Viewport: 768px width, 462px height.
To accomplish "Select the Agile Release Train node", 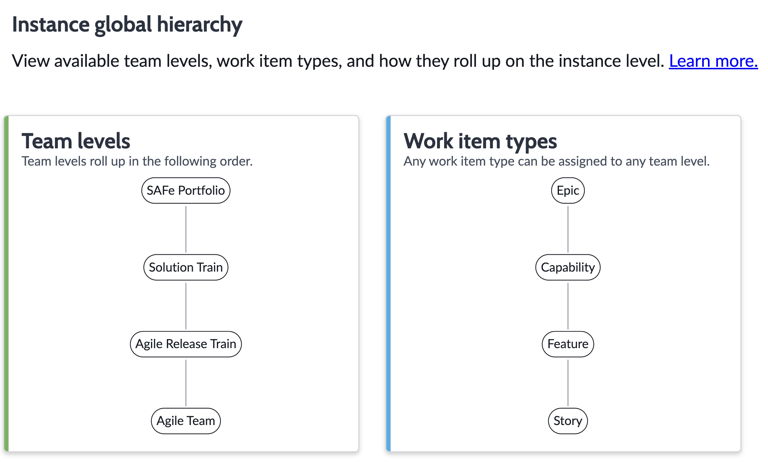I will tap(186, 344).
